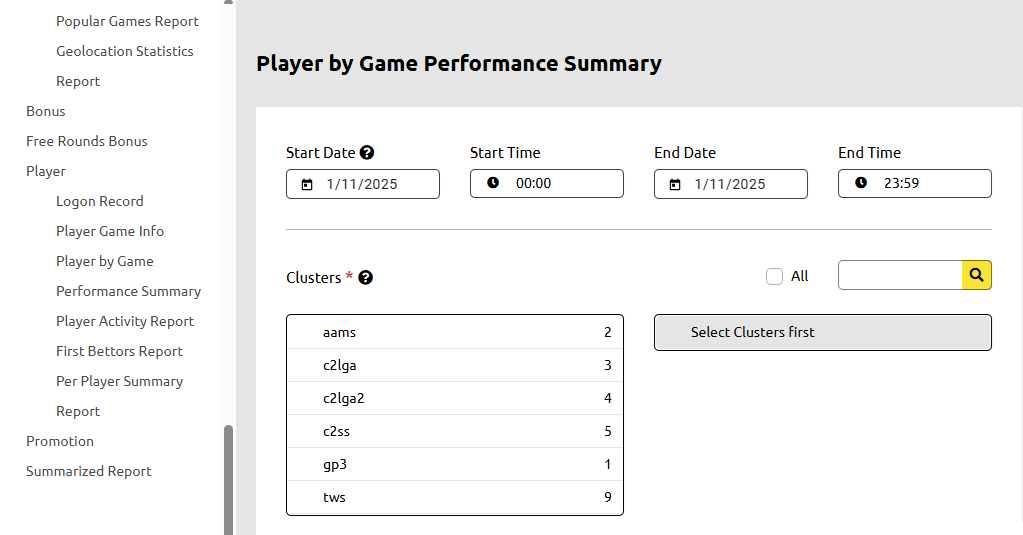
Task: Click clock icon in End Time field
Action: (861, 183)
